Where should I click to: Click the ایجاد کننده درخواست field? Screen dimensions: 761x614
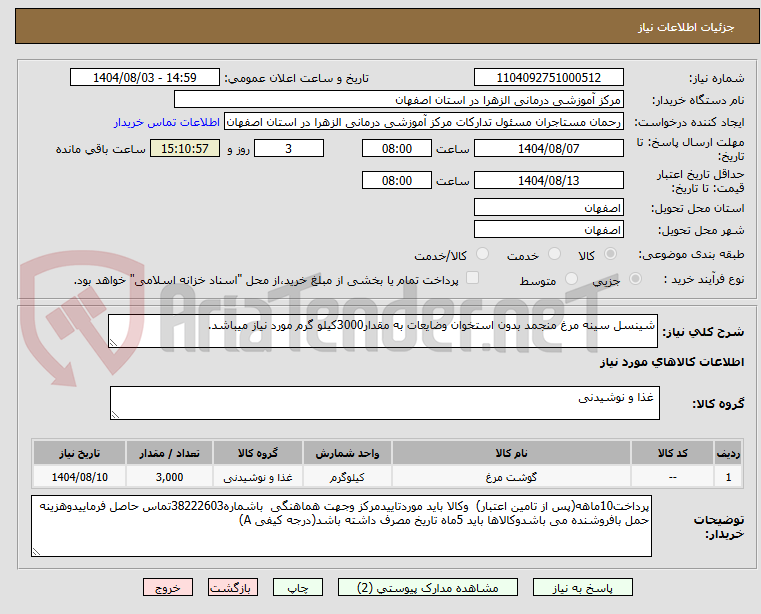tap(424, 122)
